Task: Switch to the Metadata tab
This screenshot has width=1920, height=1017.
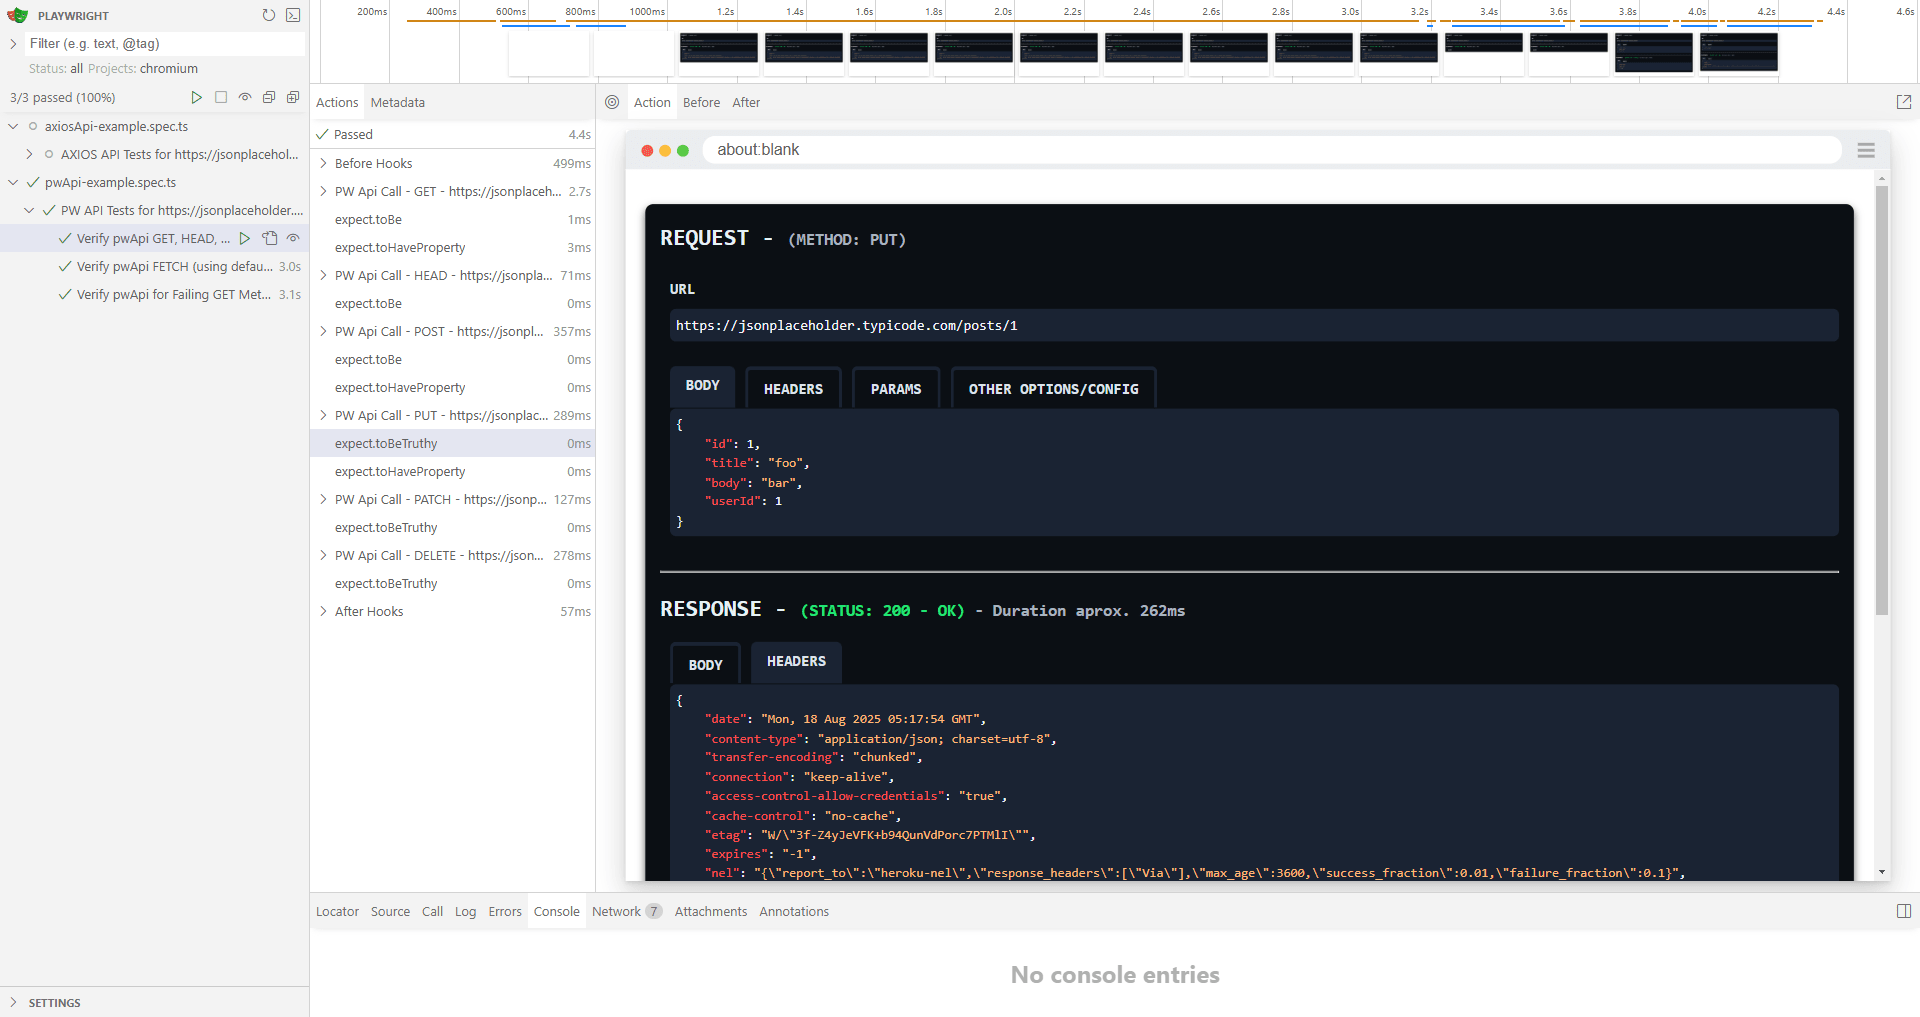Action: [397, 102]
